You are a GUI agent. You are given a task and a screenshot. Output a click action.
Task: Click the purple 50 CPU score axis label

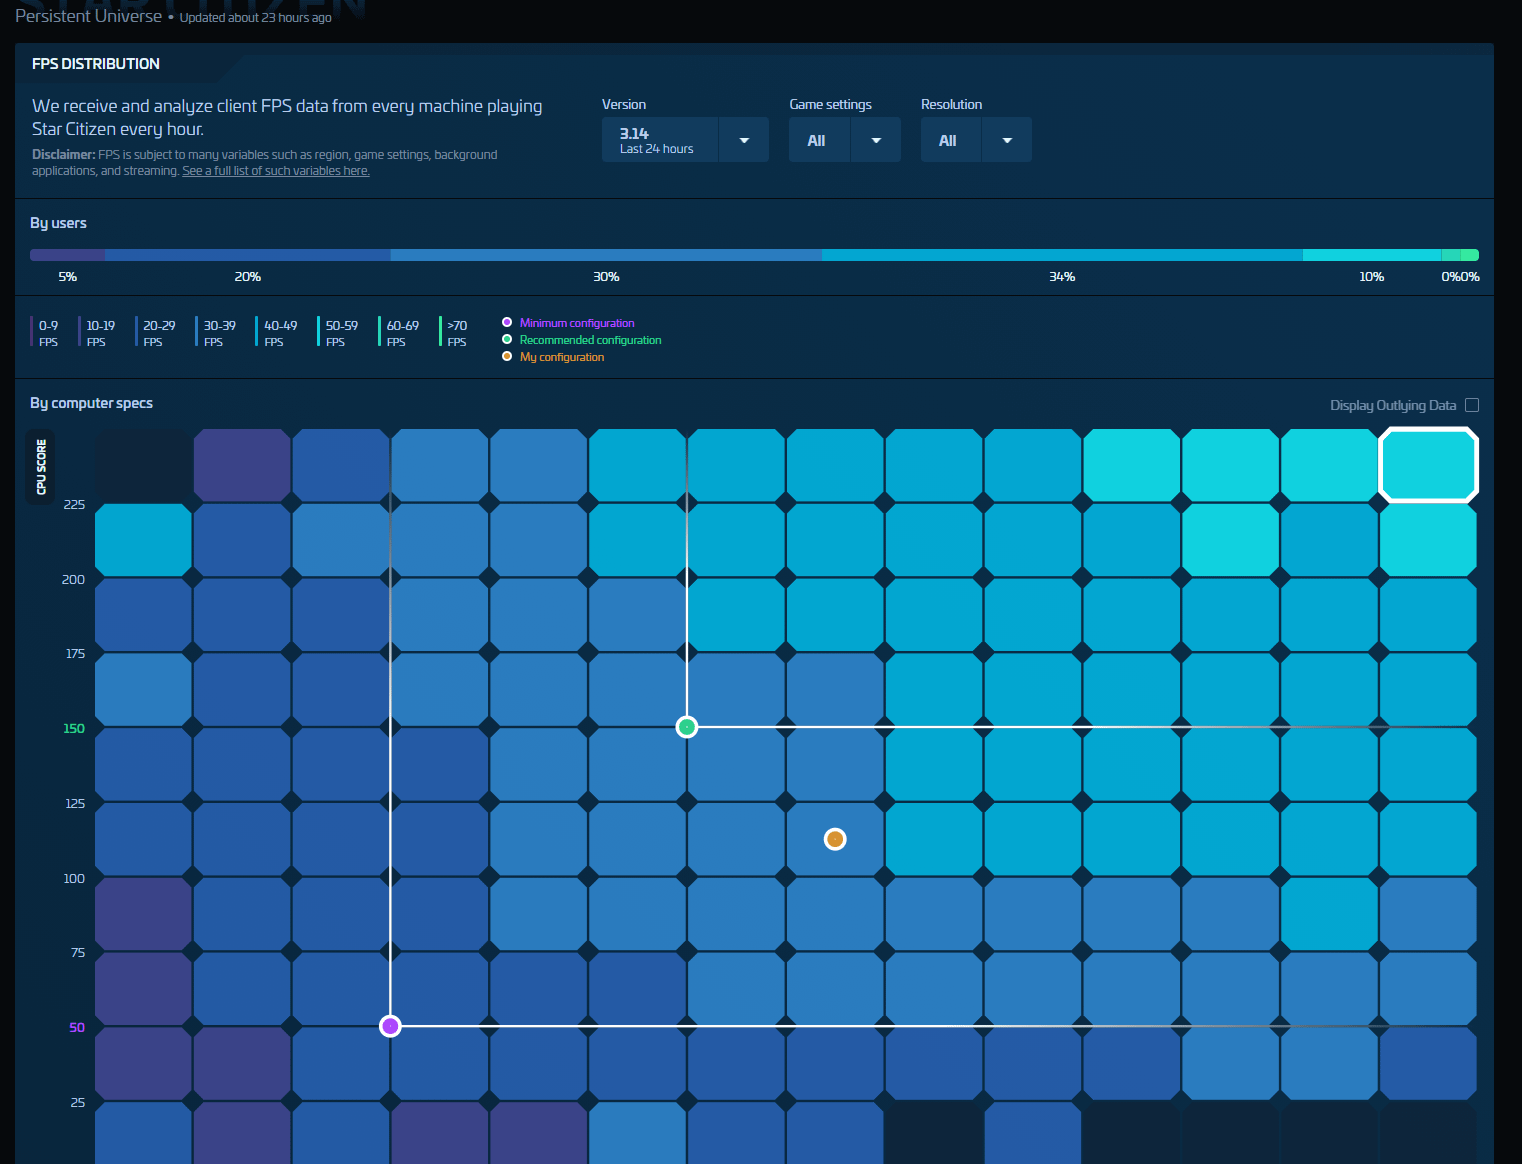(77, 1027)
